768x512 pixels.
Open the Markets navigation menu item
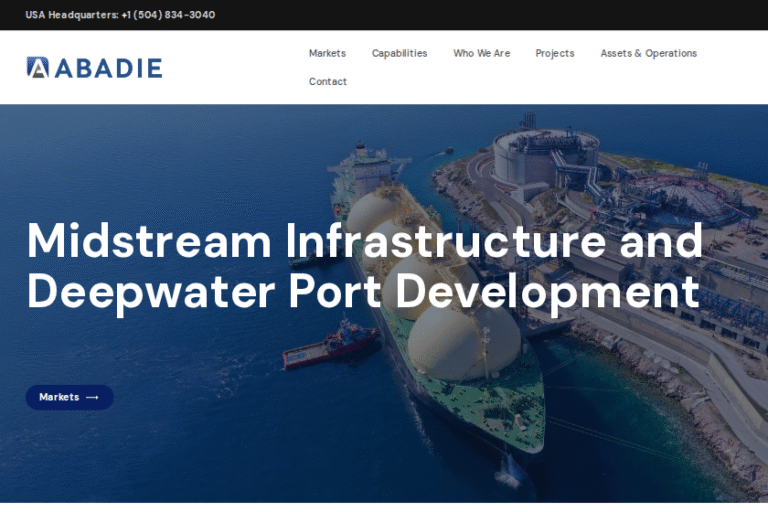[327, 53]
